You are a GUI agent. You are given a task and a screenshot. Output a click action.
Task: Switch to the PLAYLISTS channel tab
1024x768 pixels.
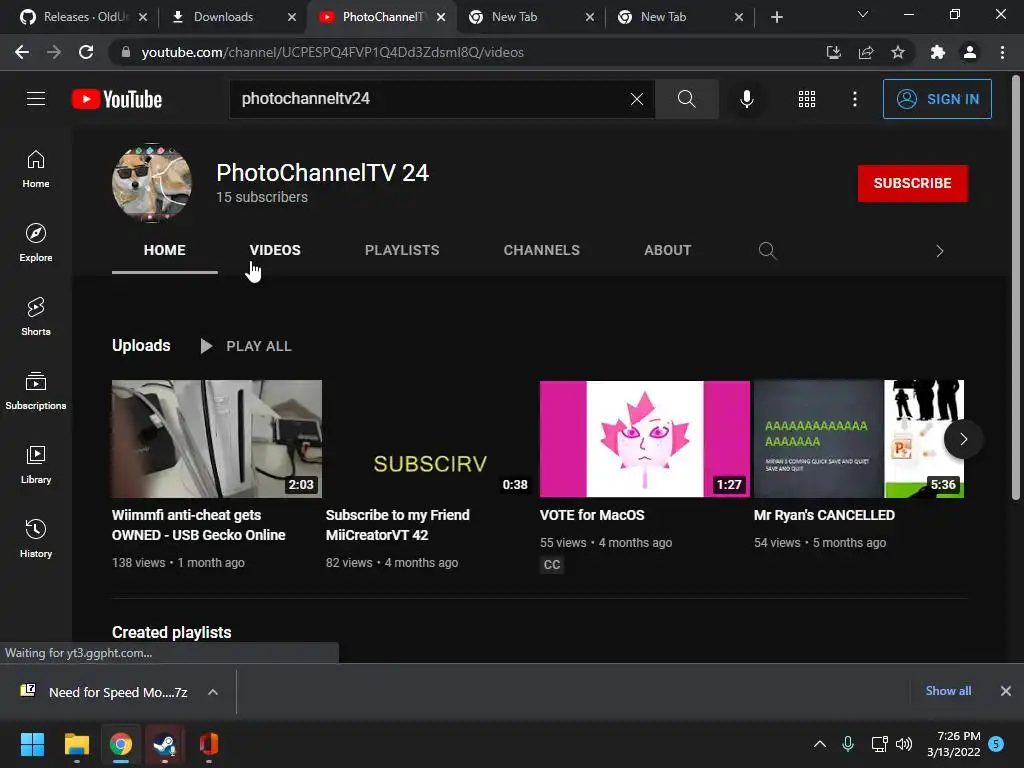(402, 250)
